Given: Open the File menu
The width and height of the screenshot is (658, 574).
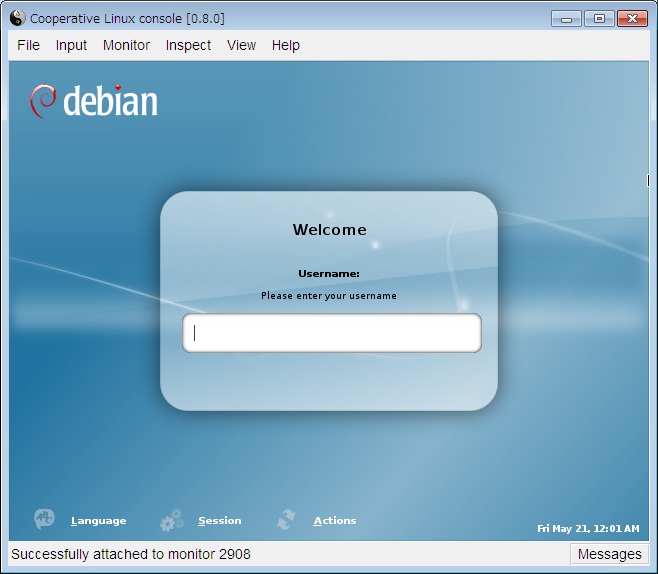Looking at the screenshot, I should pos(29,45).
